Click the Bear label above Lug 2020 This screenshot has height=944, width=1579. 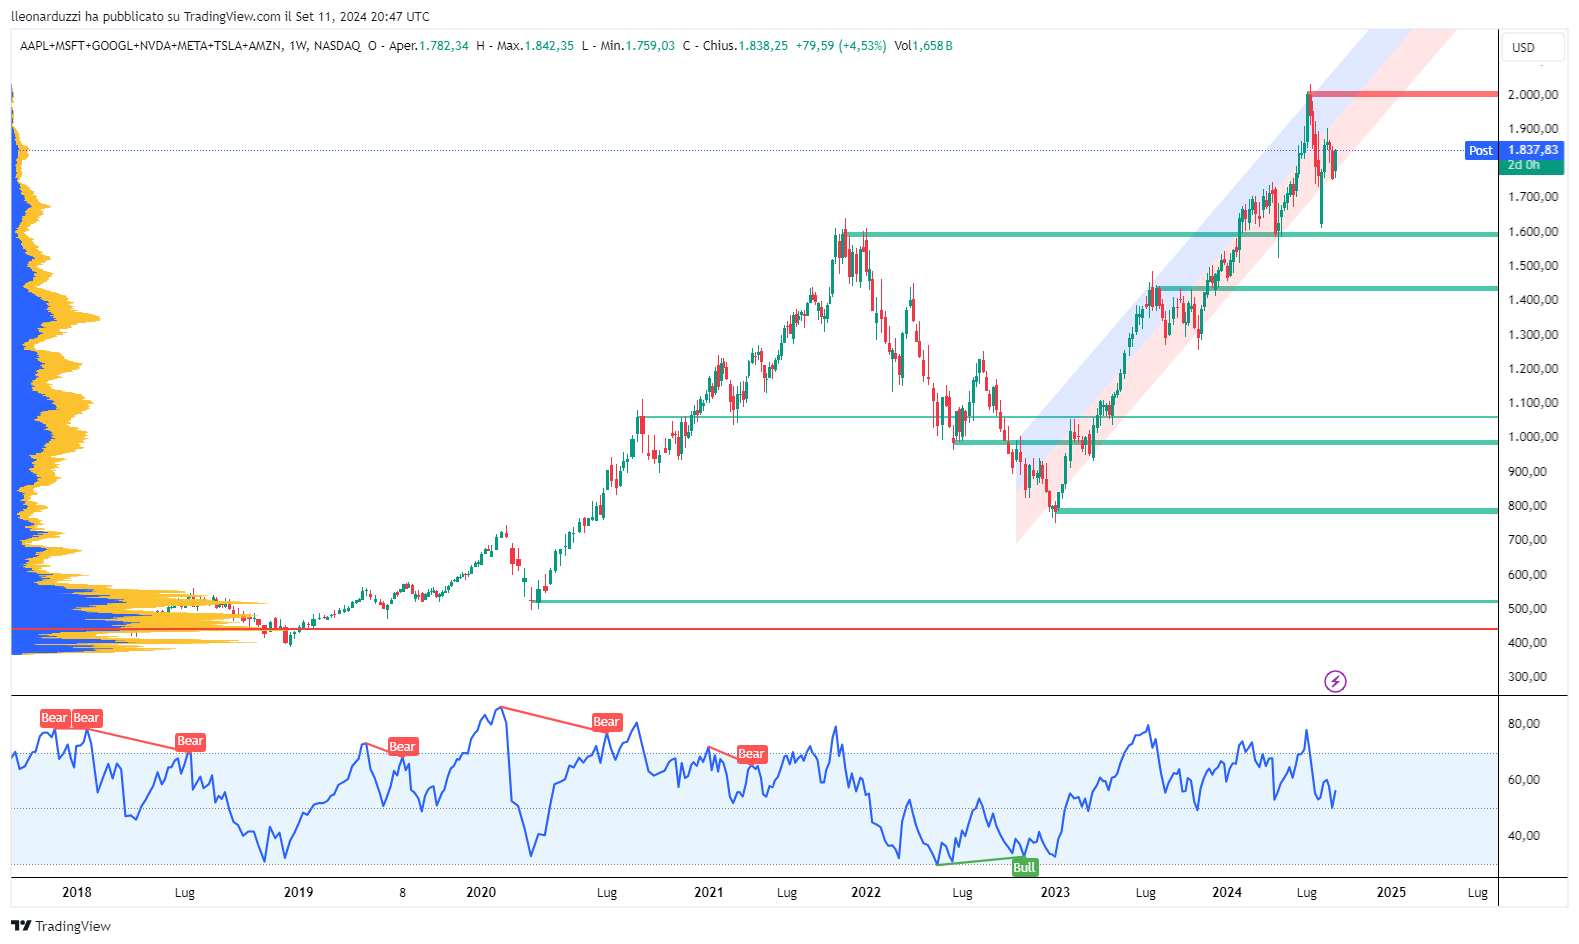point(606,722)
